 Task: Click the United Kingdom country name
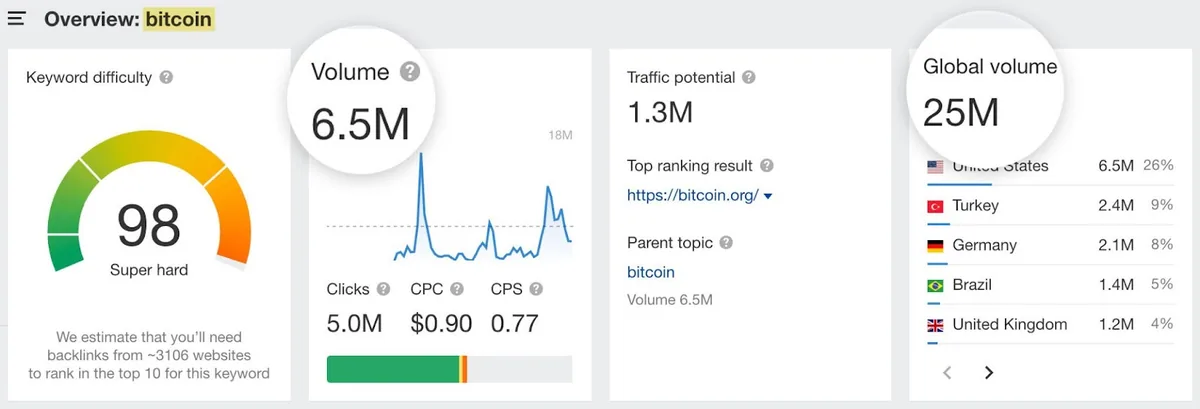(1010, 324)
